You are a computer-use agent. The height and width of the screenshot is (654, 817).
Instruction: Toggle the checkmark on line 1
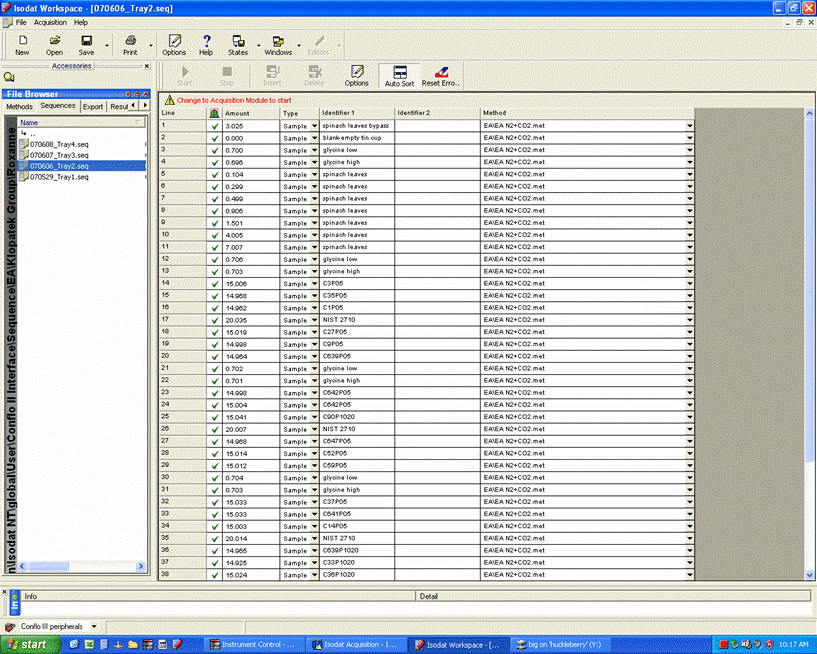[x=215, y=126]
